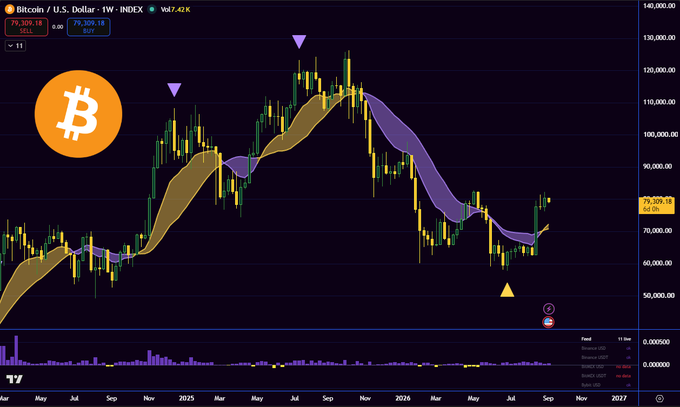Image resolution: width=680 pixels, height=407 pixels.
Task: Click the Vol 7.42 K volume legend
Action: 175,9
